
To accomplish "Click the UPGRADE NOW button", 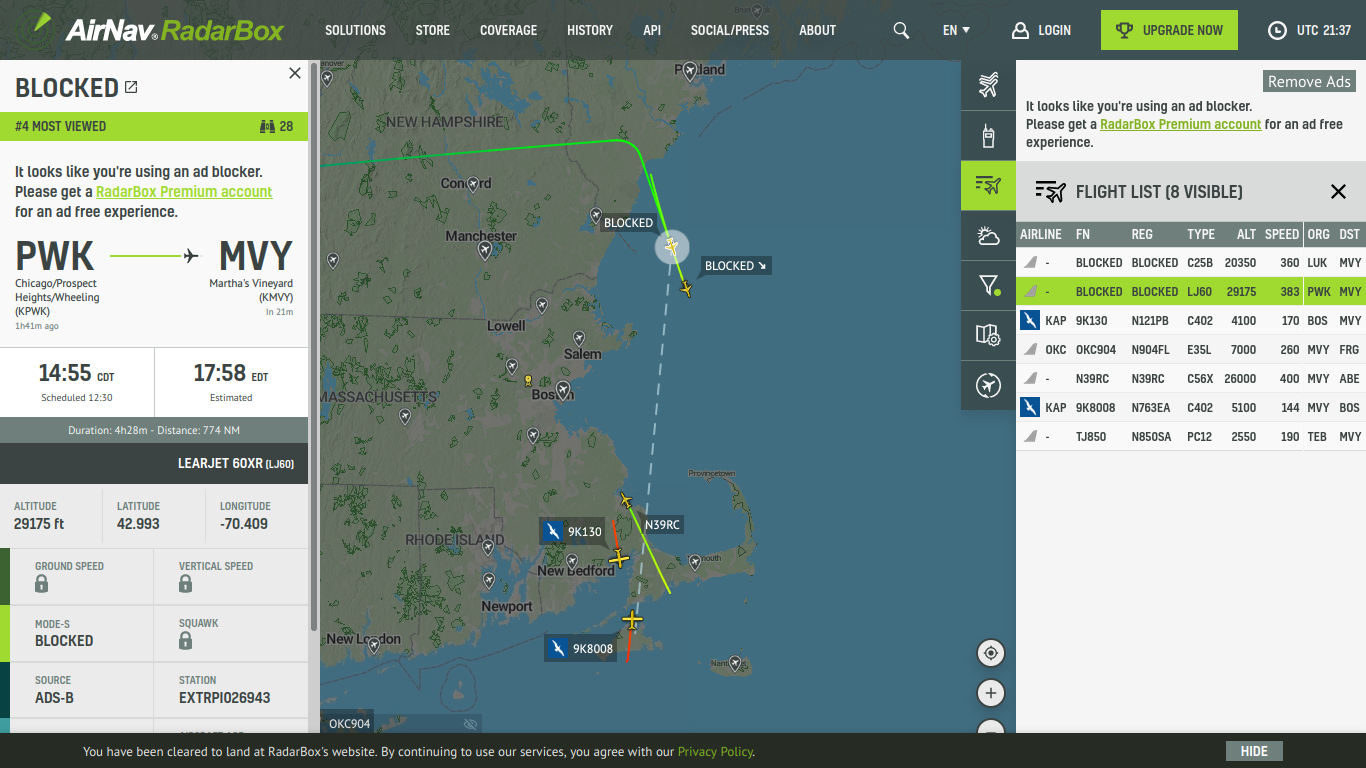I will [x=1169, y=30].
